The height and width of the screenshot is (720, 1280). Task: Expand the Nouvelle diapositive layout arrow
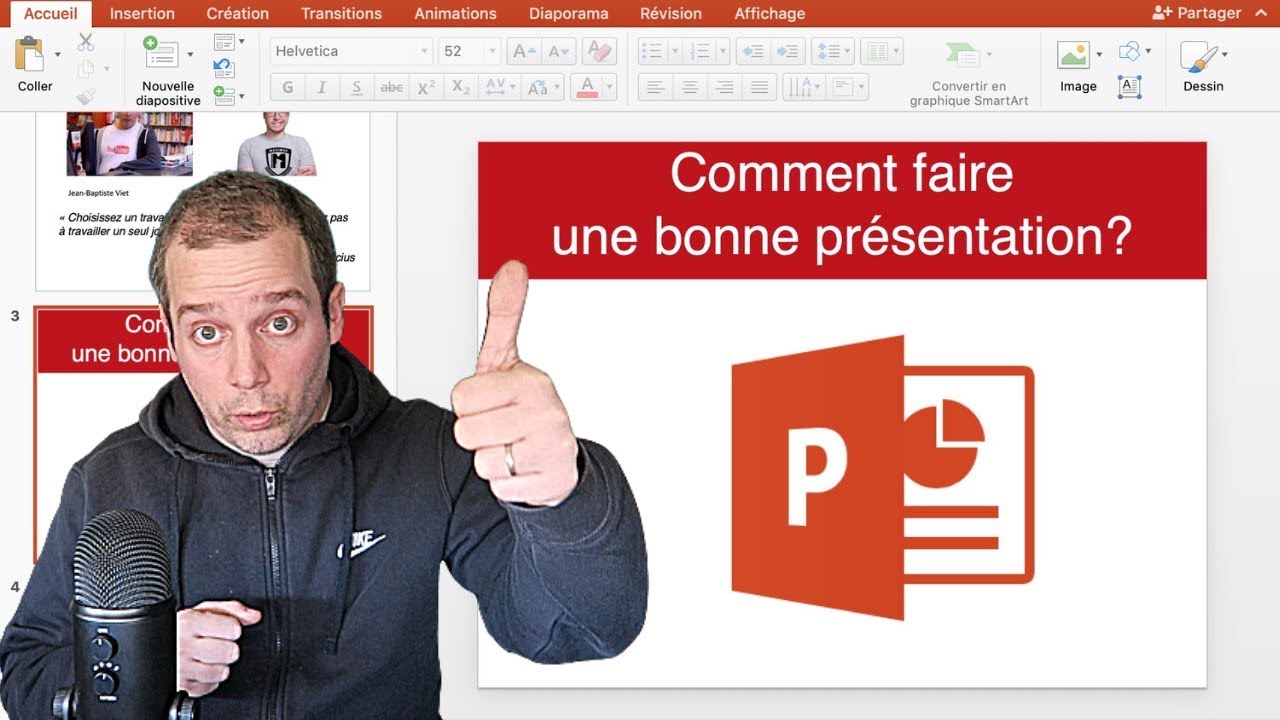pyautogui.click(x=190, y=54)
